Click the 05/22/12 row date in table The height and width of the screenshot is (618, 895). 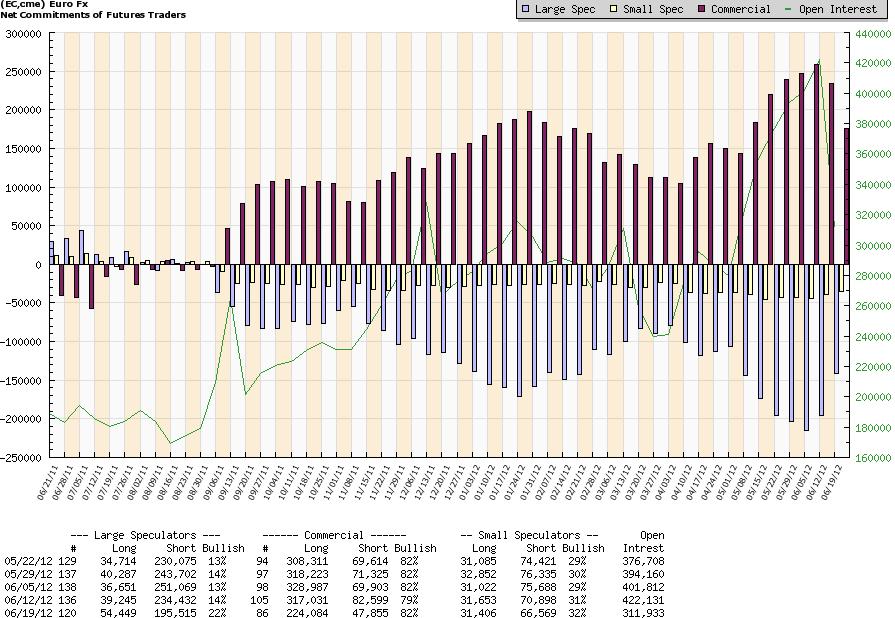(29, 561)
